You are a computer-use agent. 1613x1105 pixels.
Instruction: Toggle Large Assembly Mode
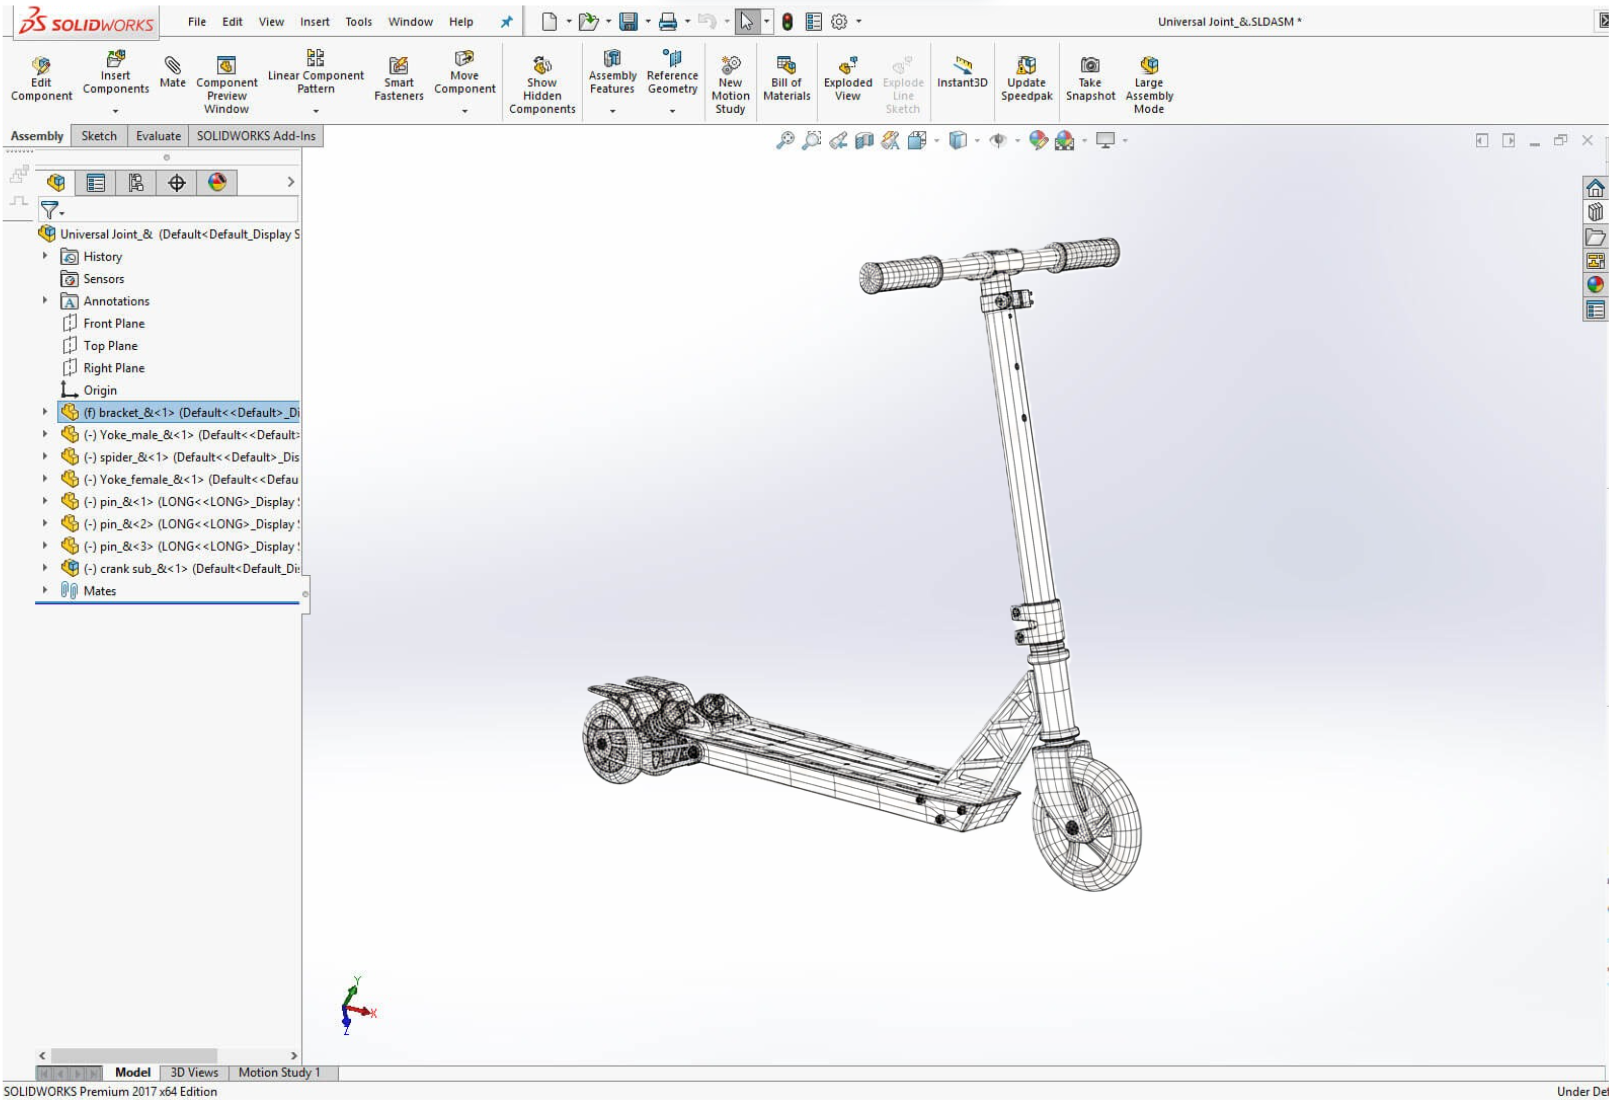pyautogui.click(x=1148, y=84)
